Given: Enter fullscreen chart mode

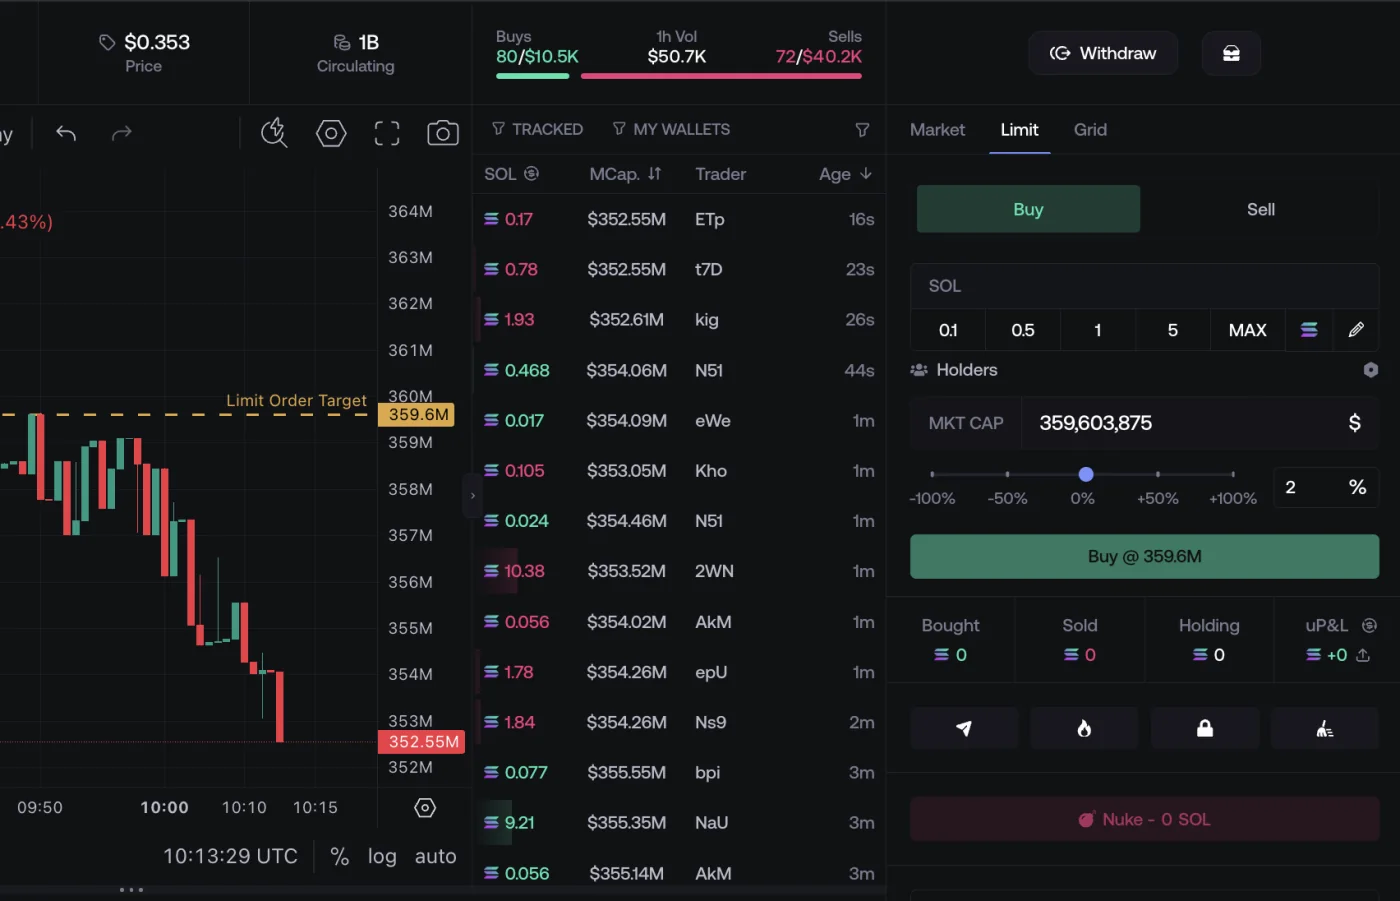Looking at the screenshot, I should [x=387, y=133].
